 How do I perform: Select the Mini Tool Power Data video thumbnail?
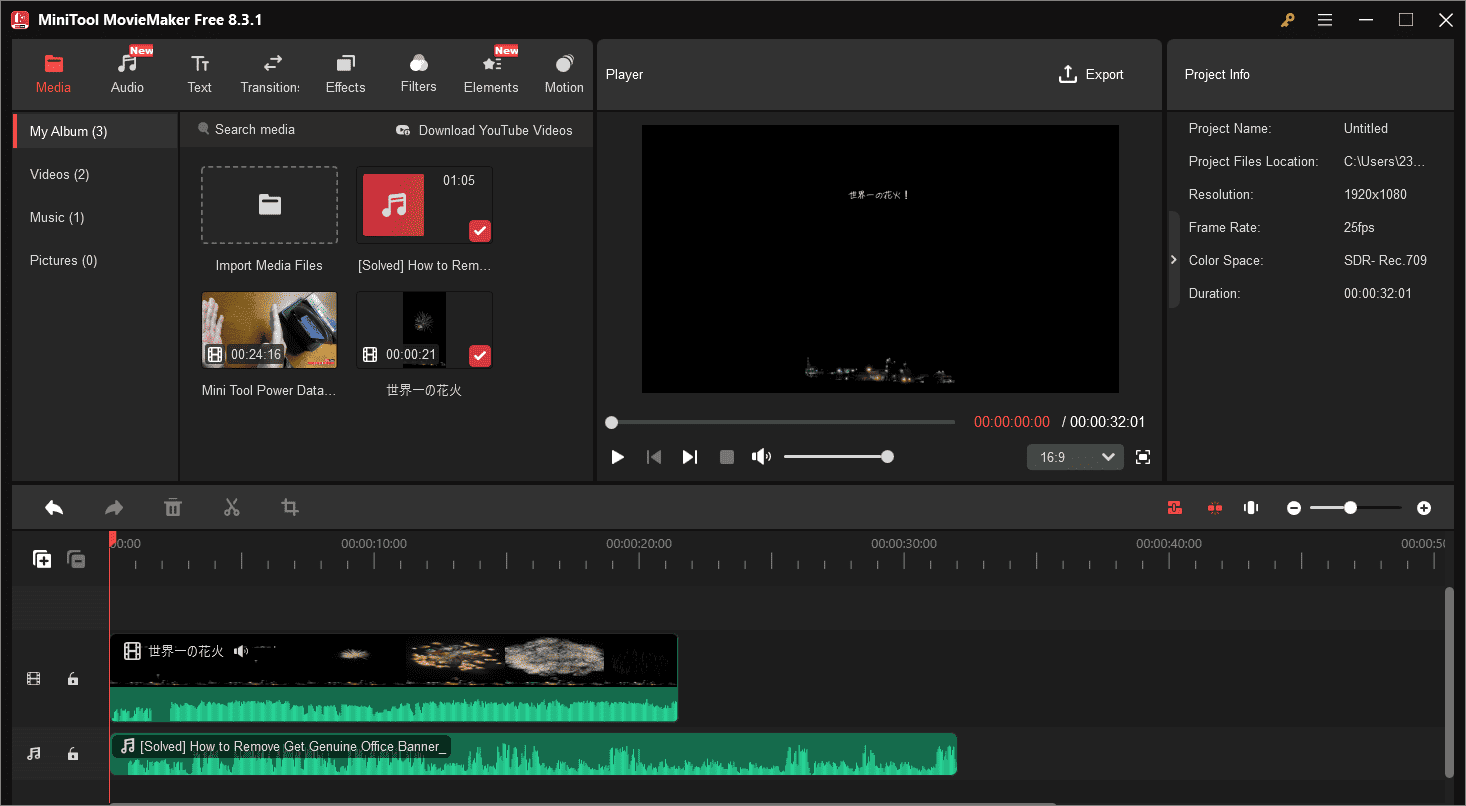click(269, 330)
